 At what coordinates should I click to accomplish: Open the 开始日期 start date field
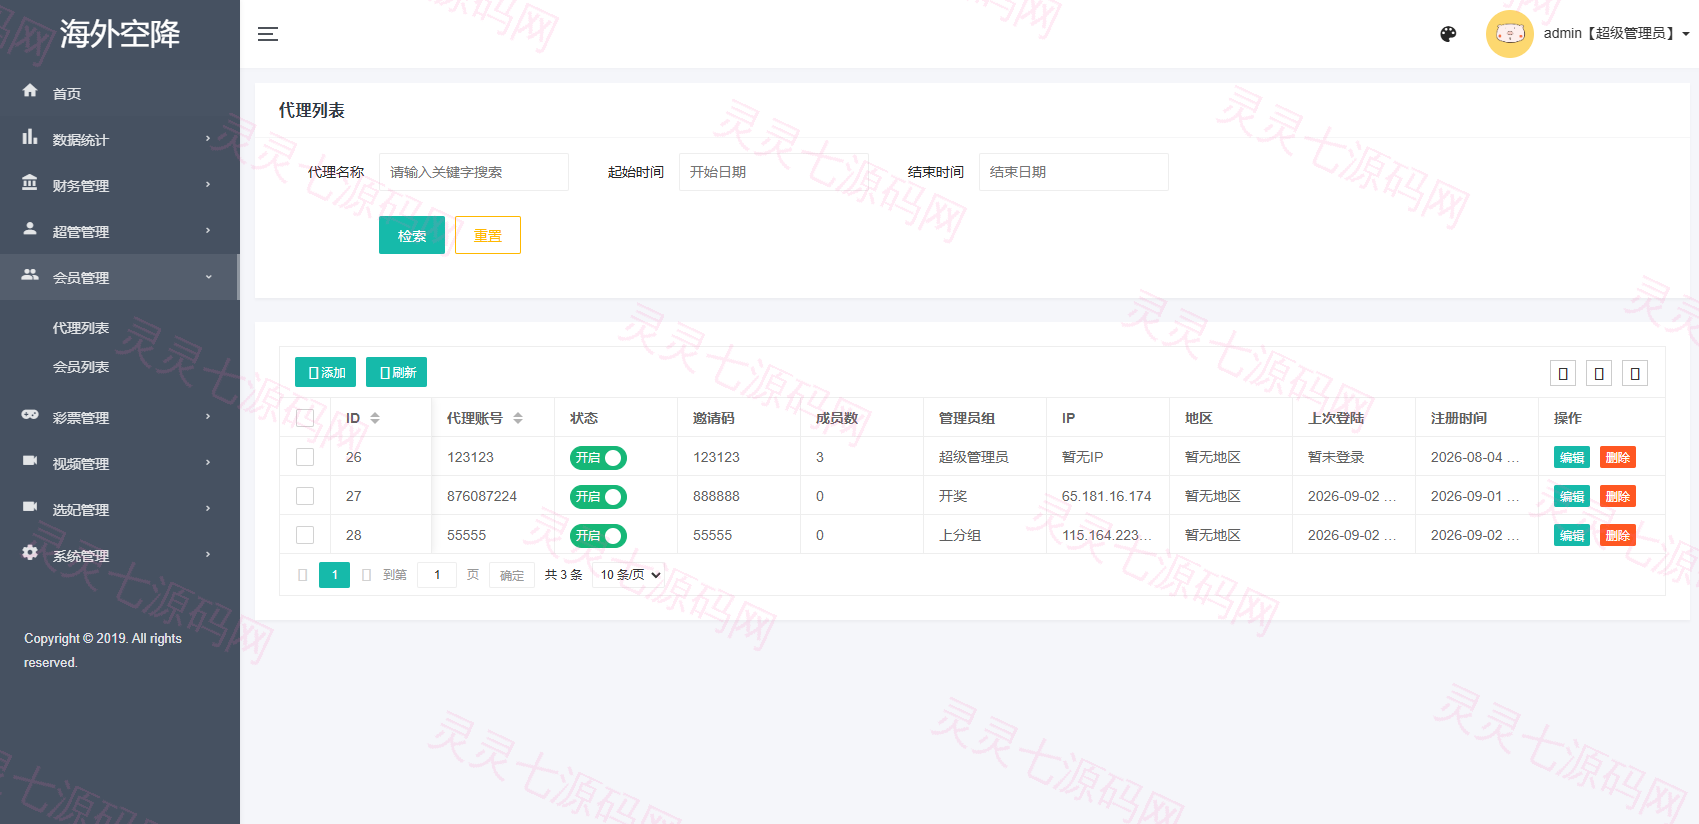tap(774, 172)
